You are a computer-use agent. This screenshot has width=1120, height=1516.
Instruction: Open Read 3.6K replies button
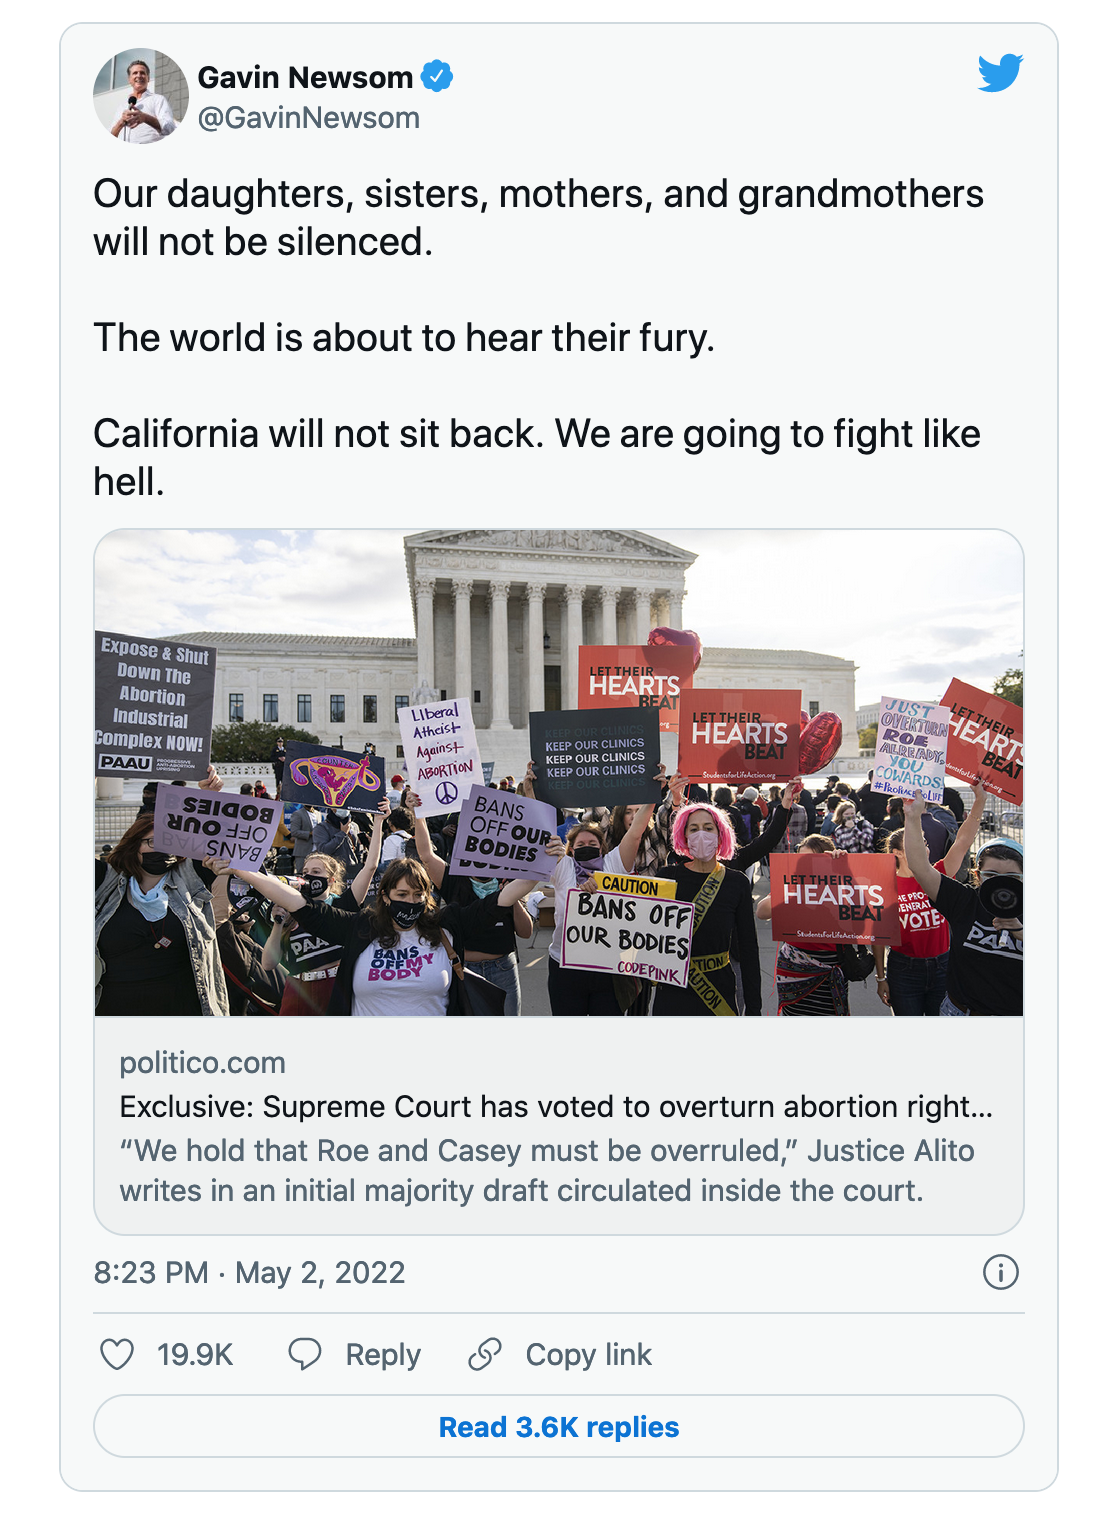pos(559,1426)
